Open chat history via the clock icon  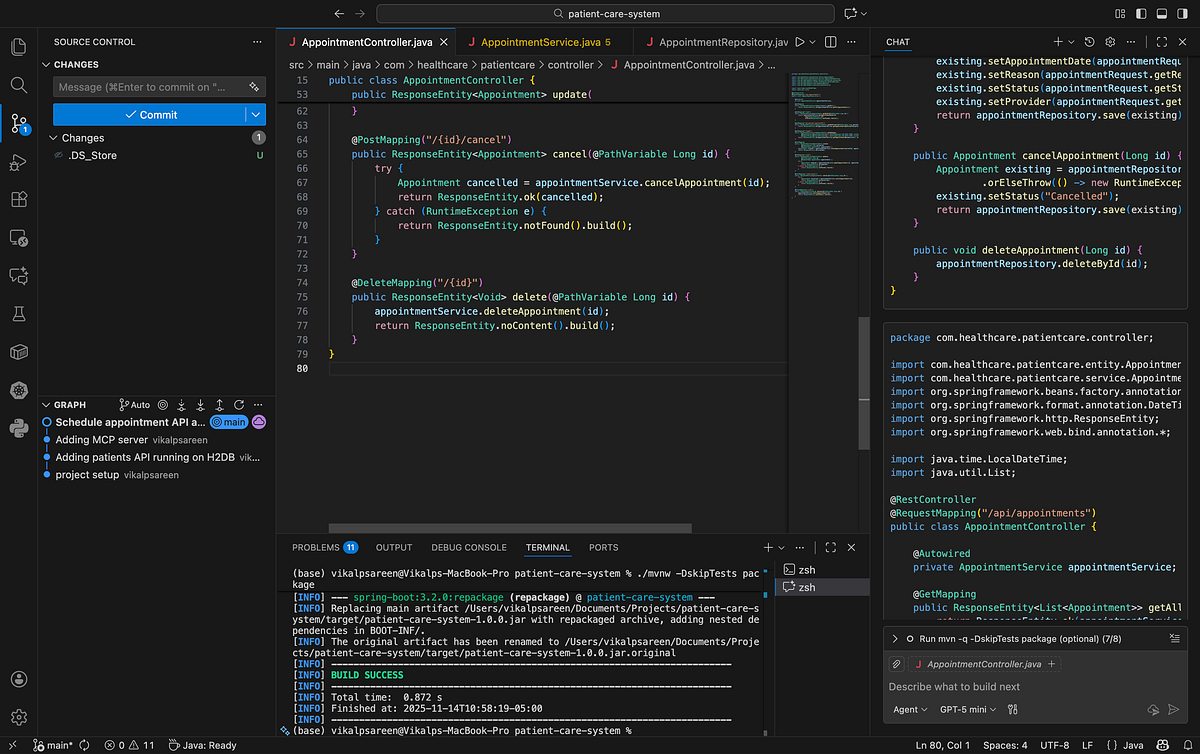pos(1089,42)
